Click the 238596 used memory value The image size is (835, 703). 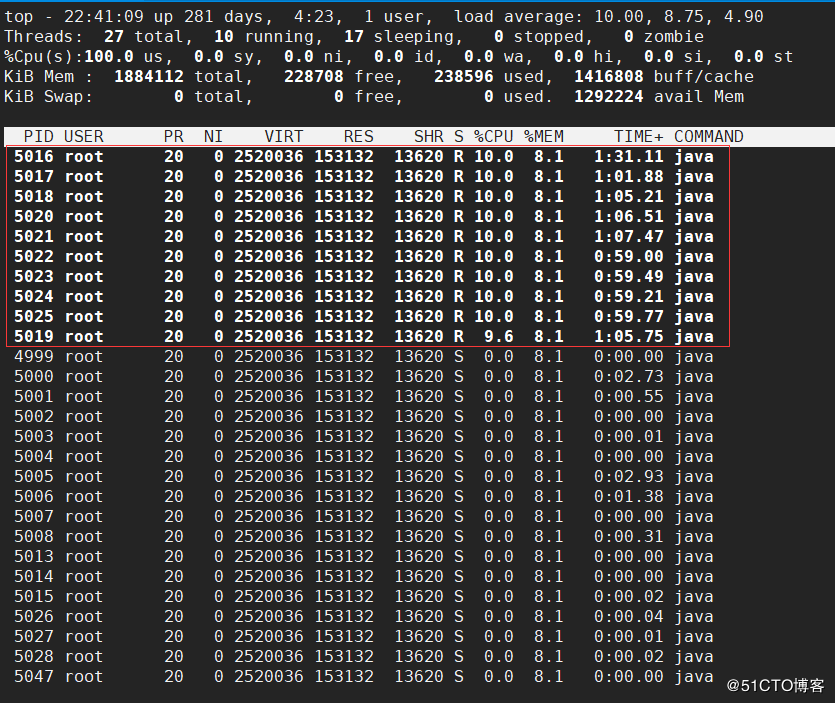click(464, 76)
